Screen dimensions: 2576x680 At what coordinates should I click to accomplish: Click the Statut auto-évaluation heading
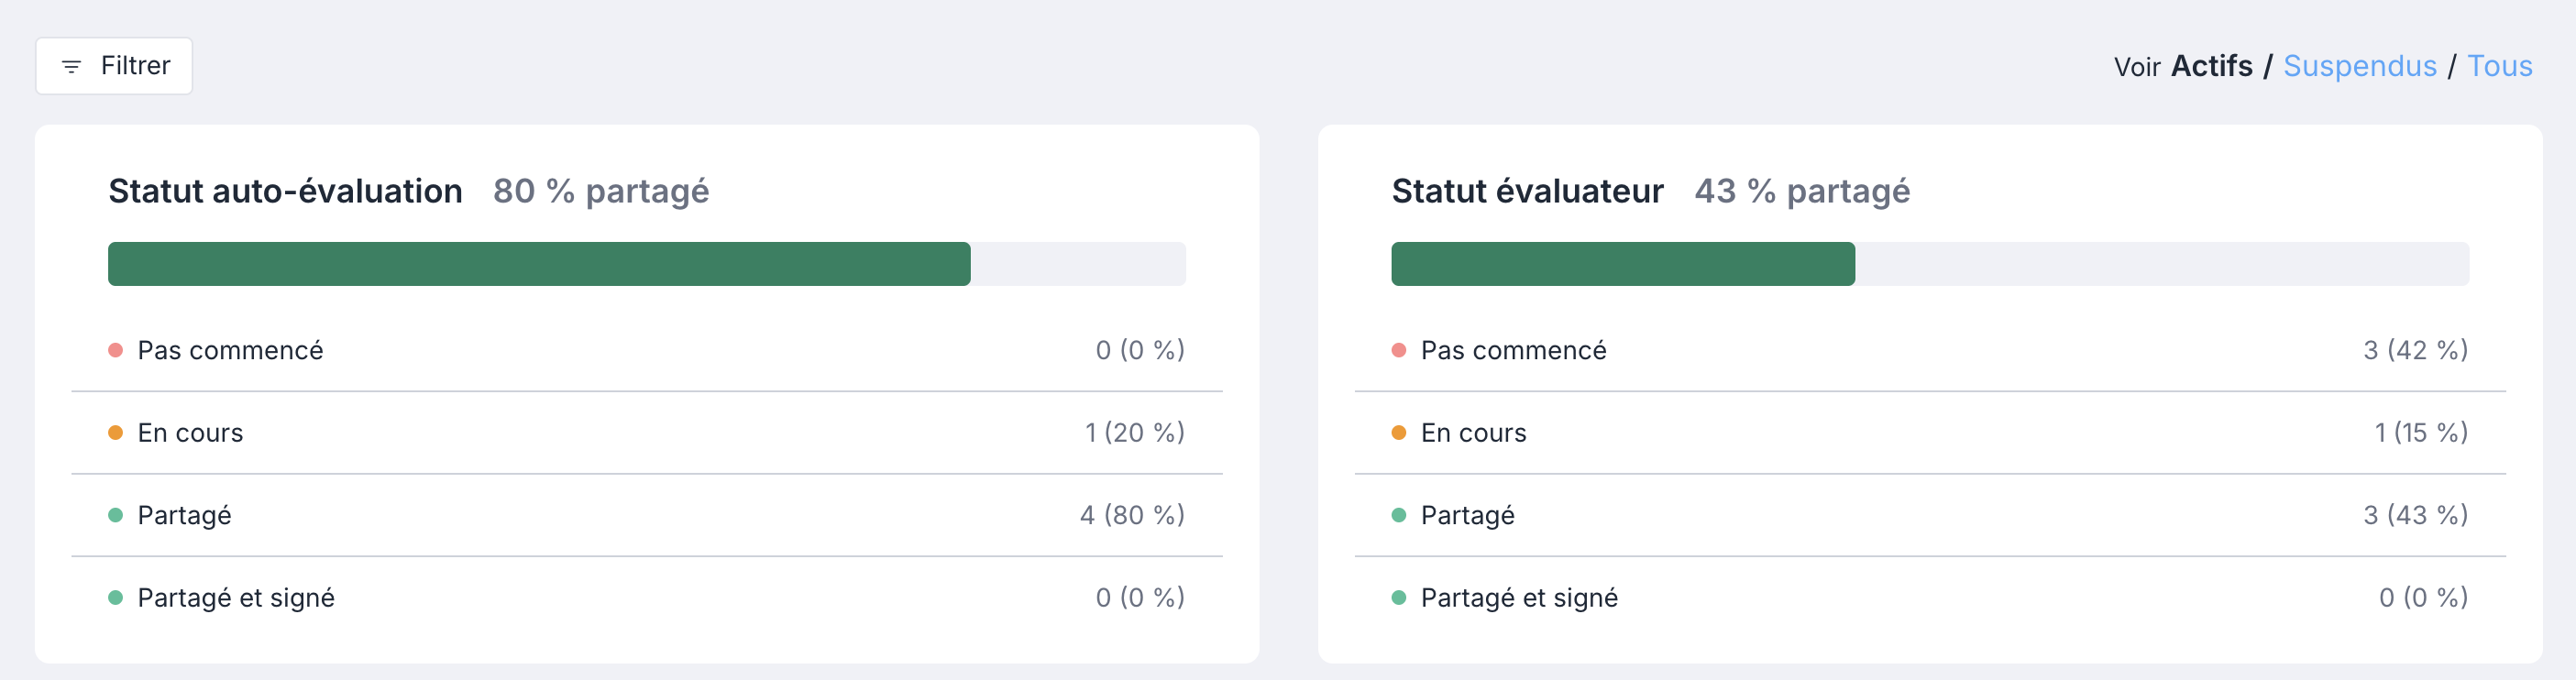tap(285, 191)
